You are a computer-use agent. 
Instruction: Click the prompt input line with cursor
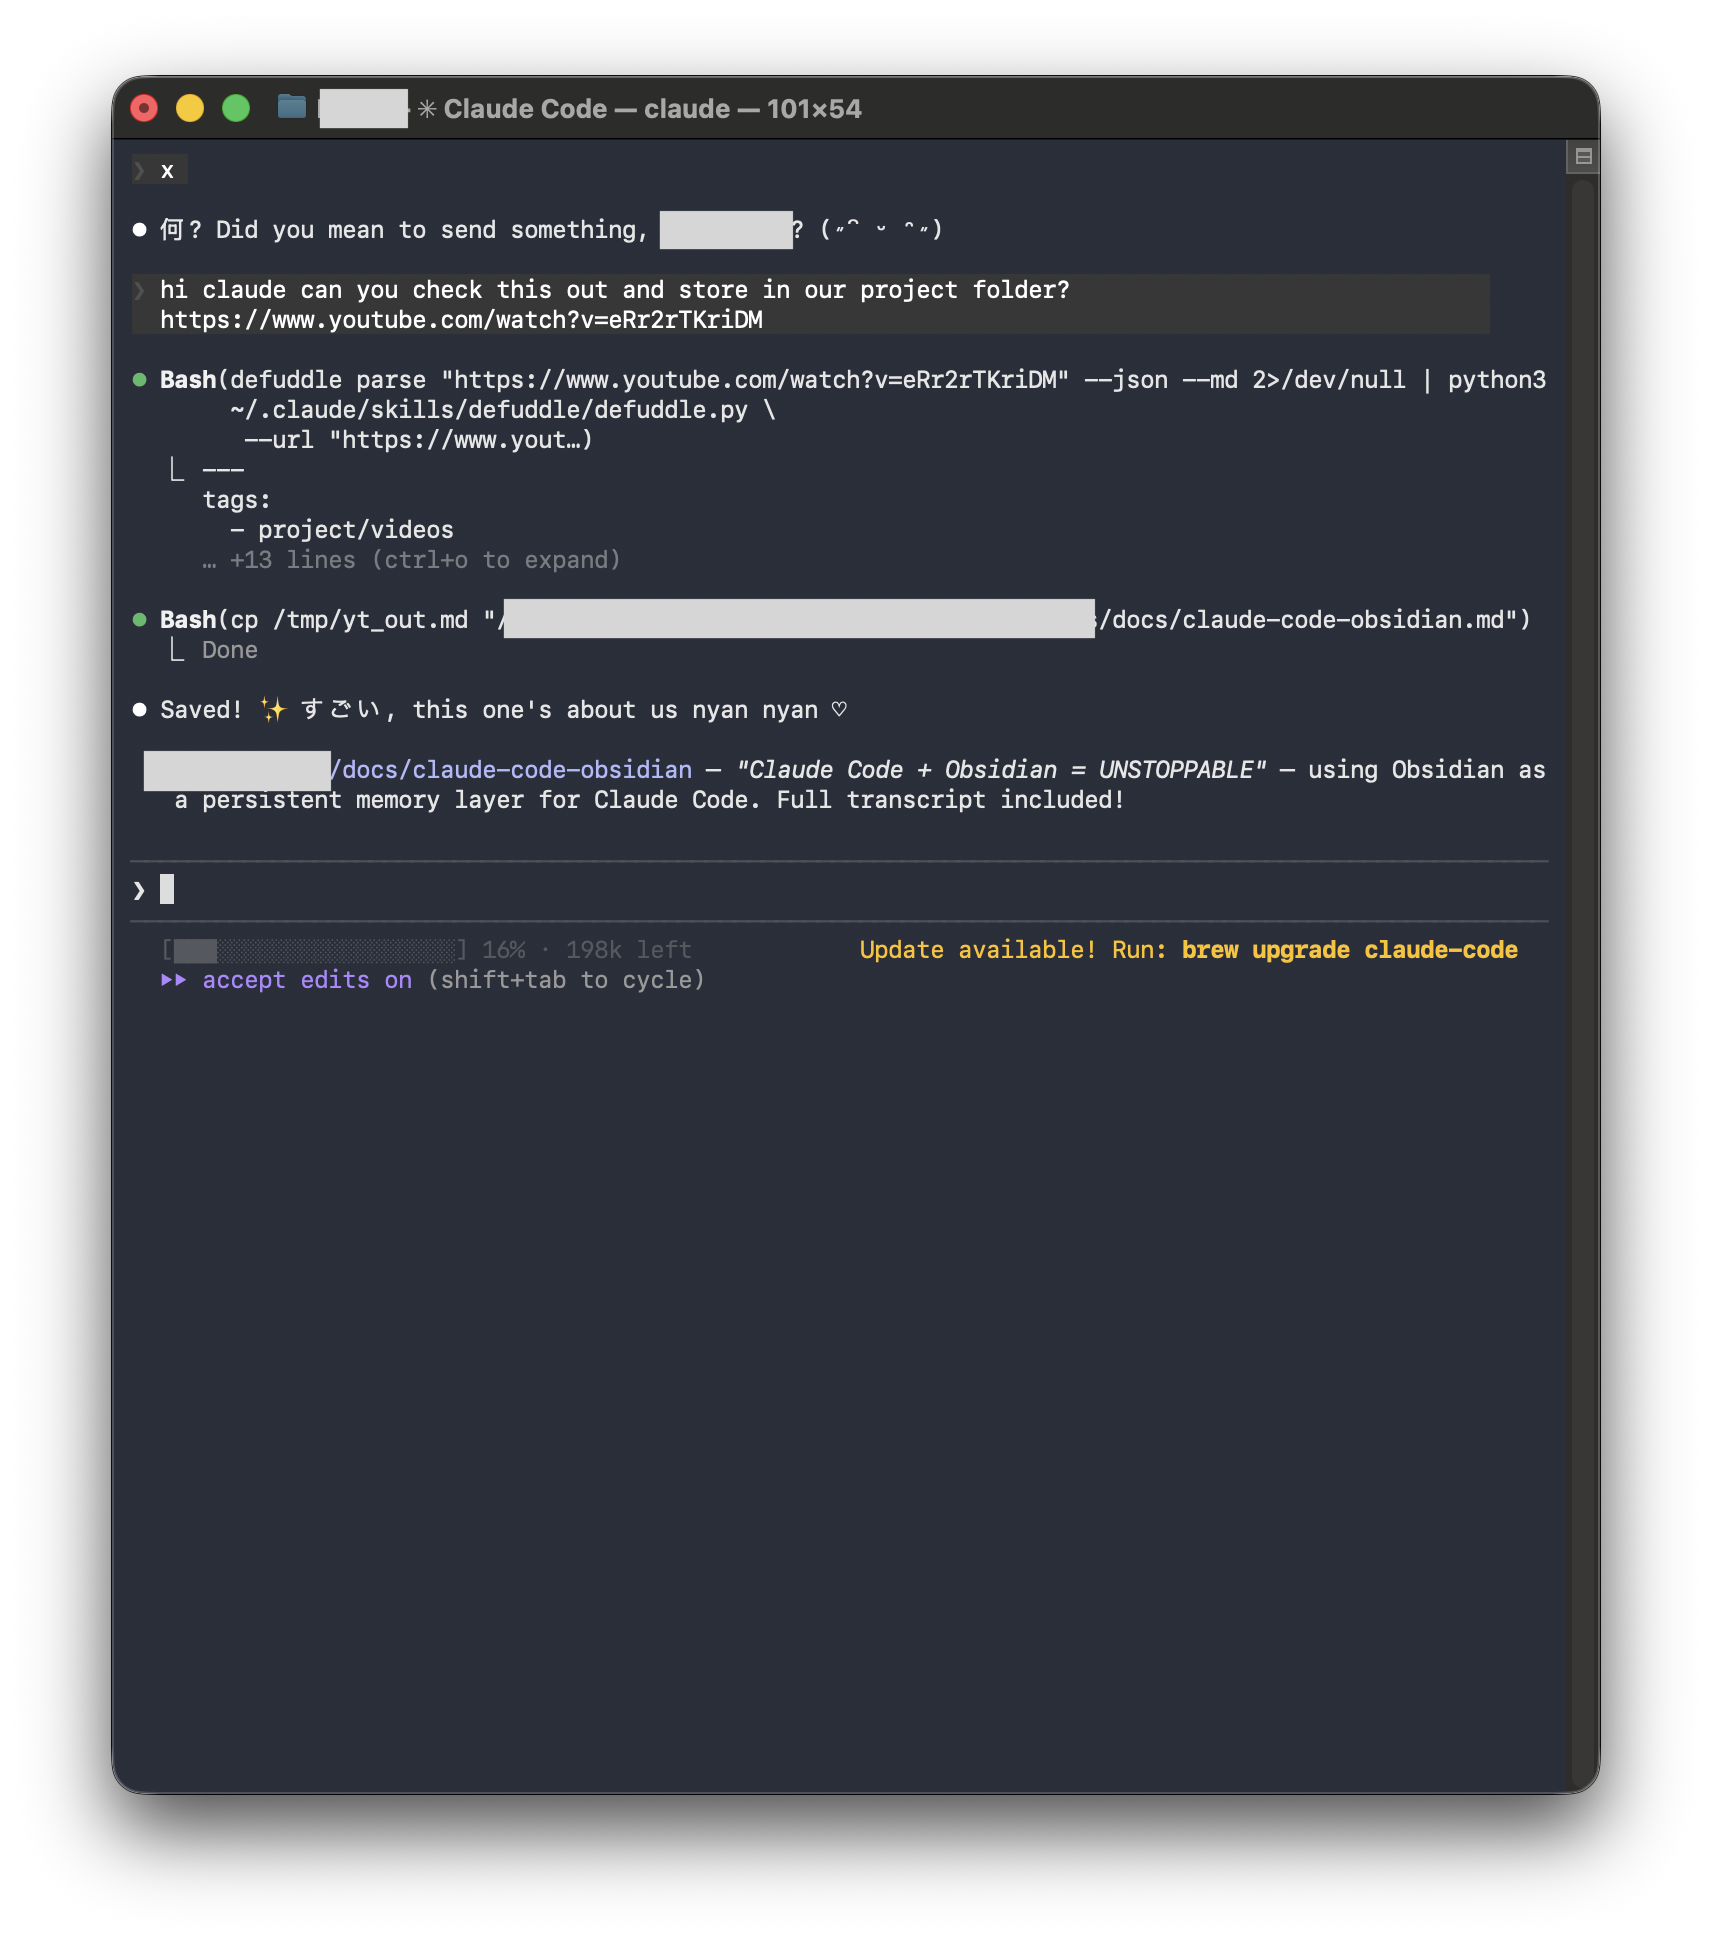pyautogui.click(x=838, y=890)
